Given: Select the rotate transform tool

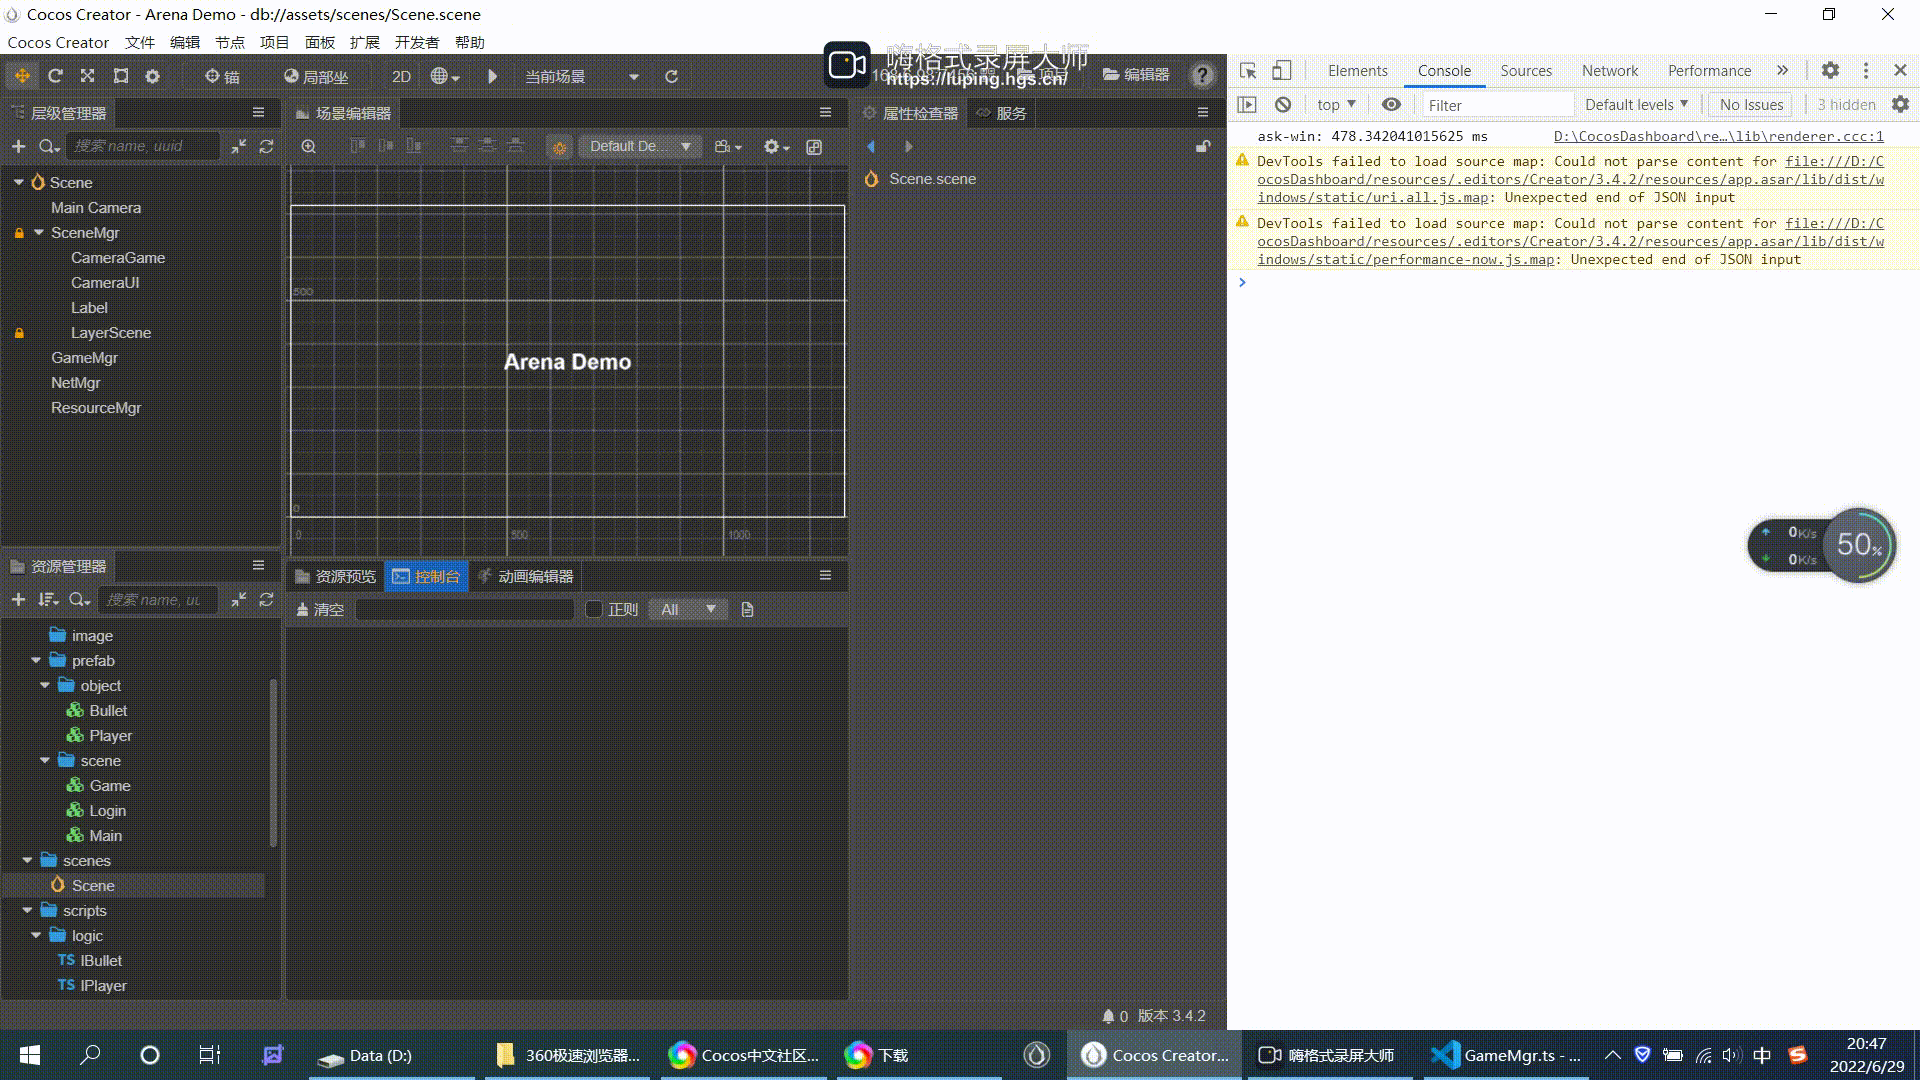Looking at the screenshot, I should (x=55, y=76).
